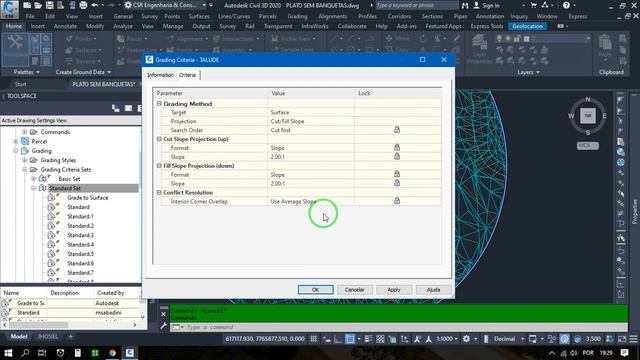Select Grading Criteria Sets folder
640x360 pixels.
(x=65, y=169)
